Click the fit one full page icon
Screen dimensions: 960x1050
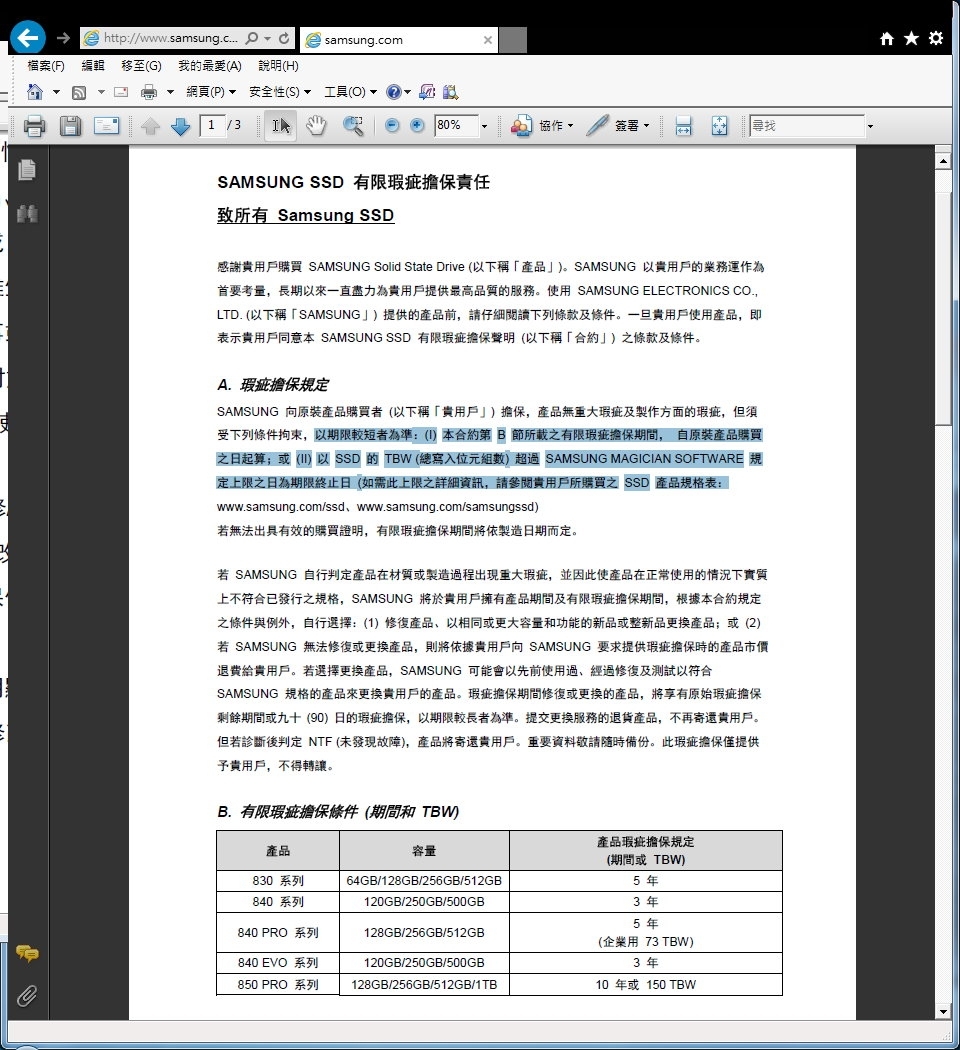point(719,126)
